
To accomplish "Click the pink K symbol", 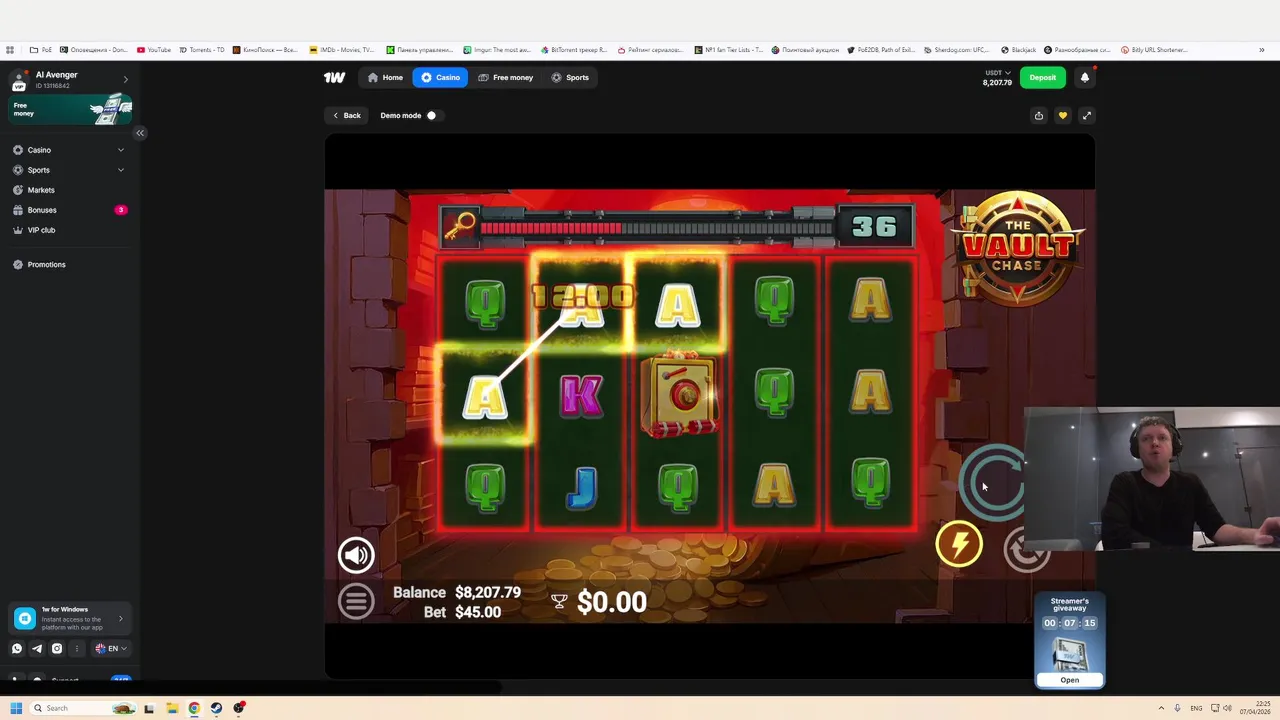I will pyautogui.click(x=582, y=396).
